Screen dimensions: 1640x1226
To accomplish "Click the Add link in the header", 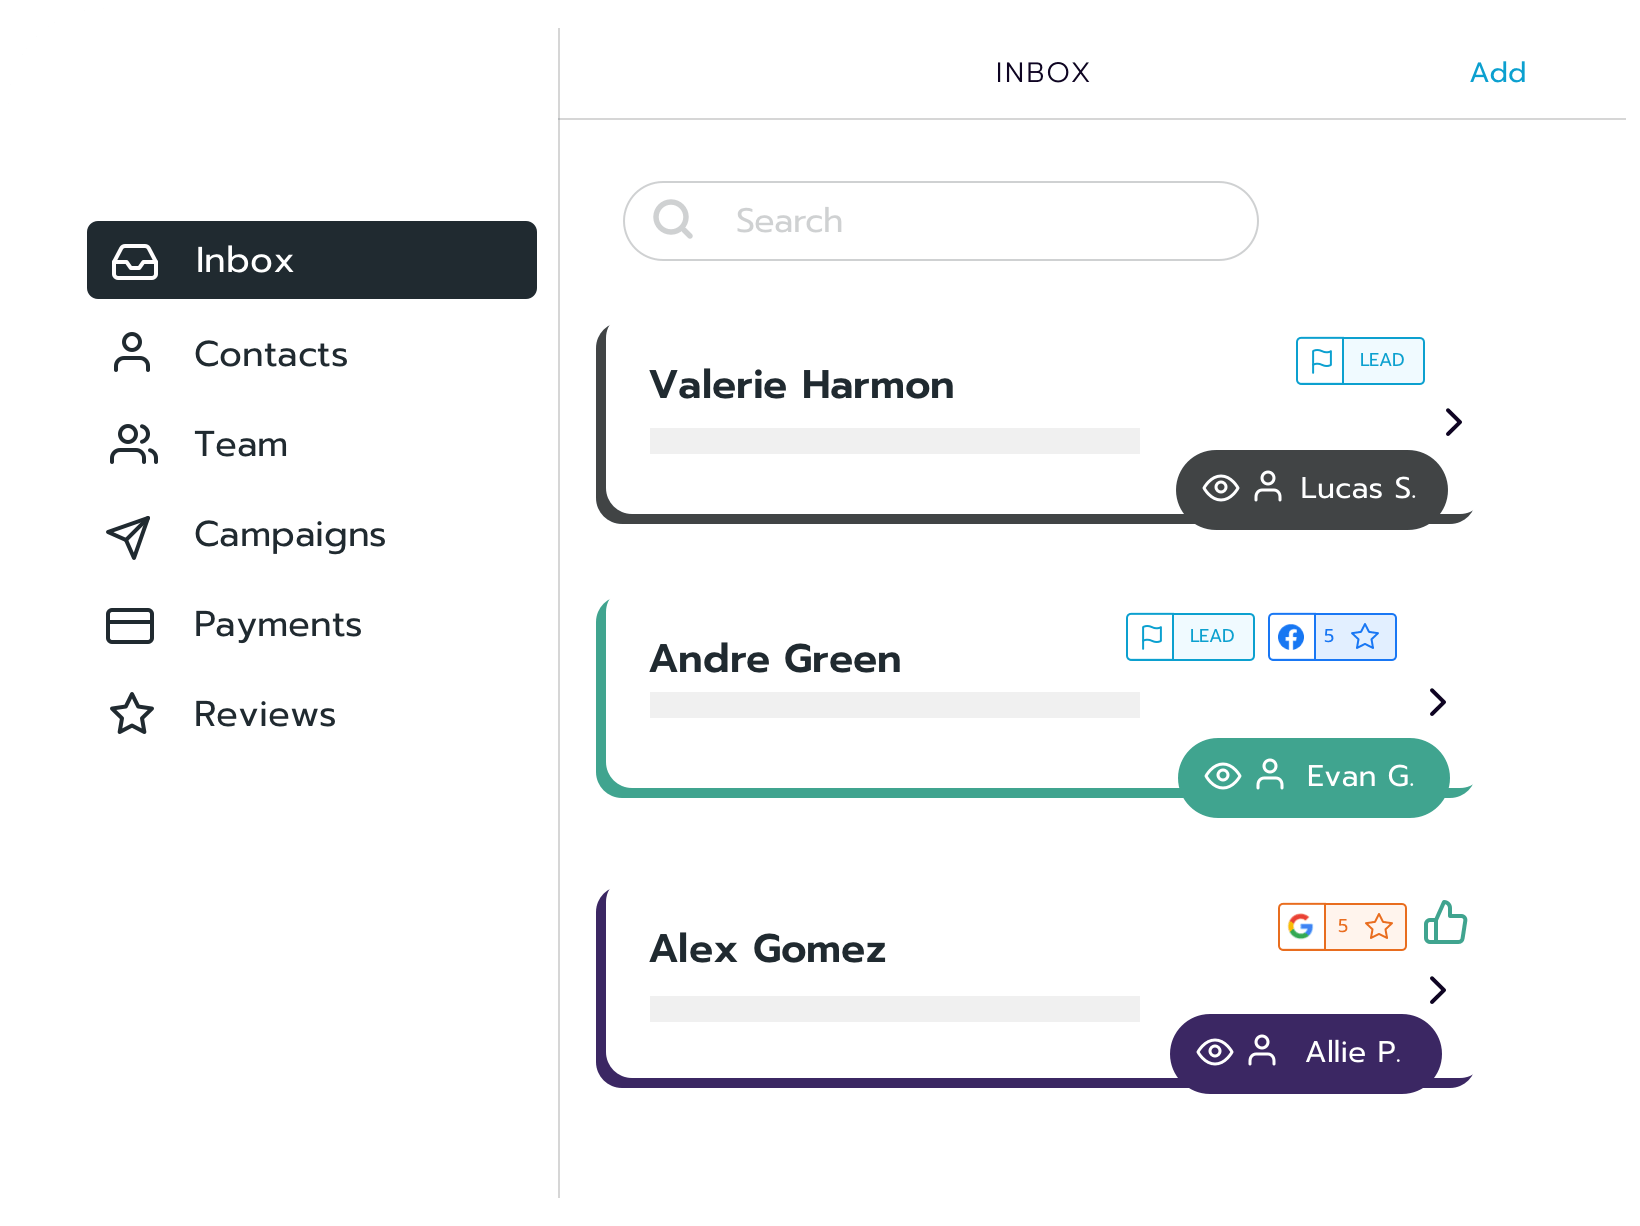I will 1497,72.
